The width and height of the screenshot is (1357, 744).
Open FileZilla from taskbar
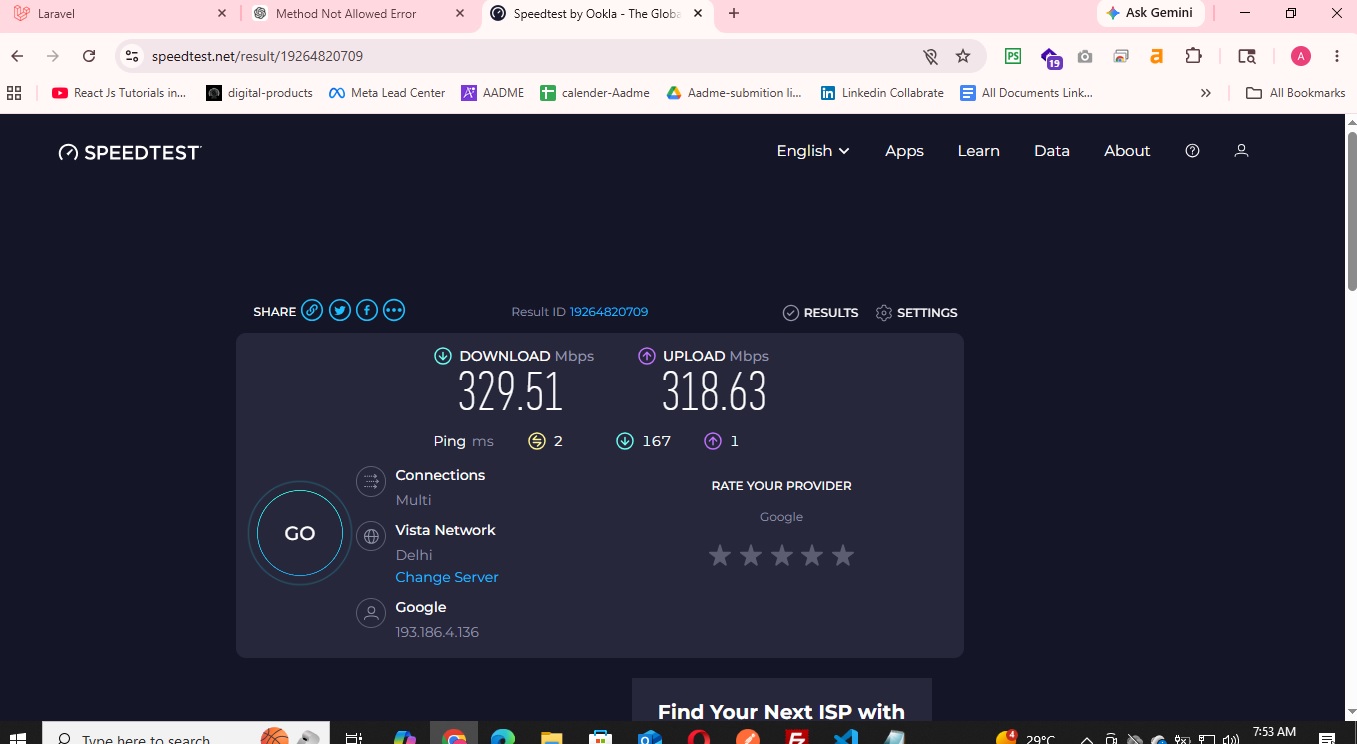pos(796,738)
